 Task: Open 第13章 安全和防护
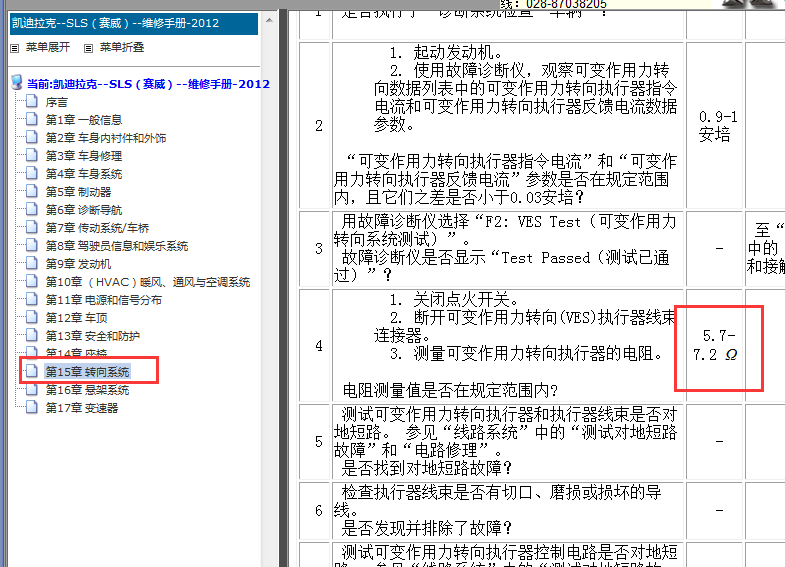(93, 336)
